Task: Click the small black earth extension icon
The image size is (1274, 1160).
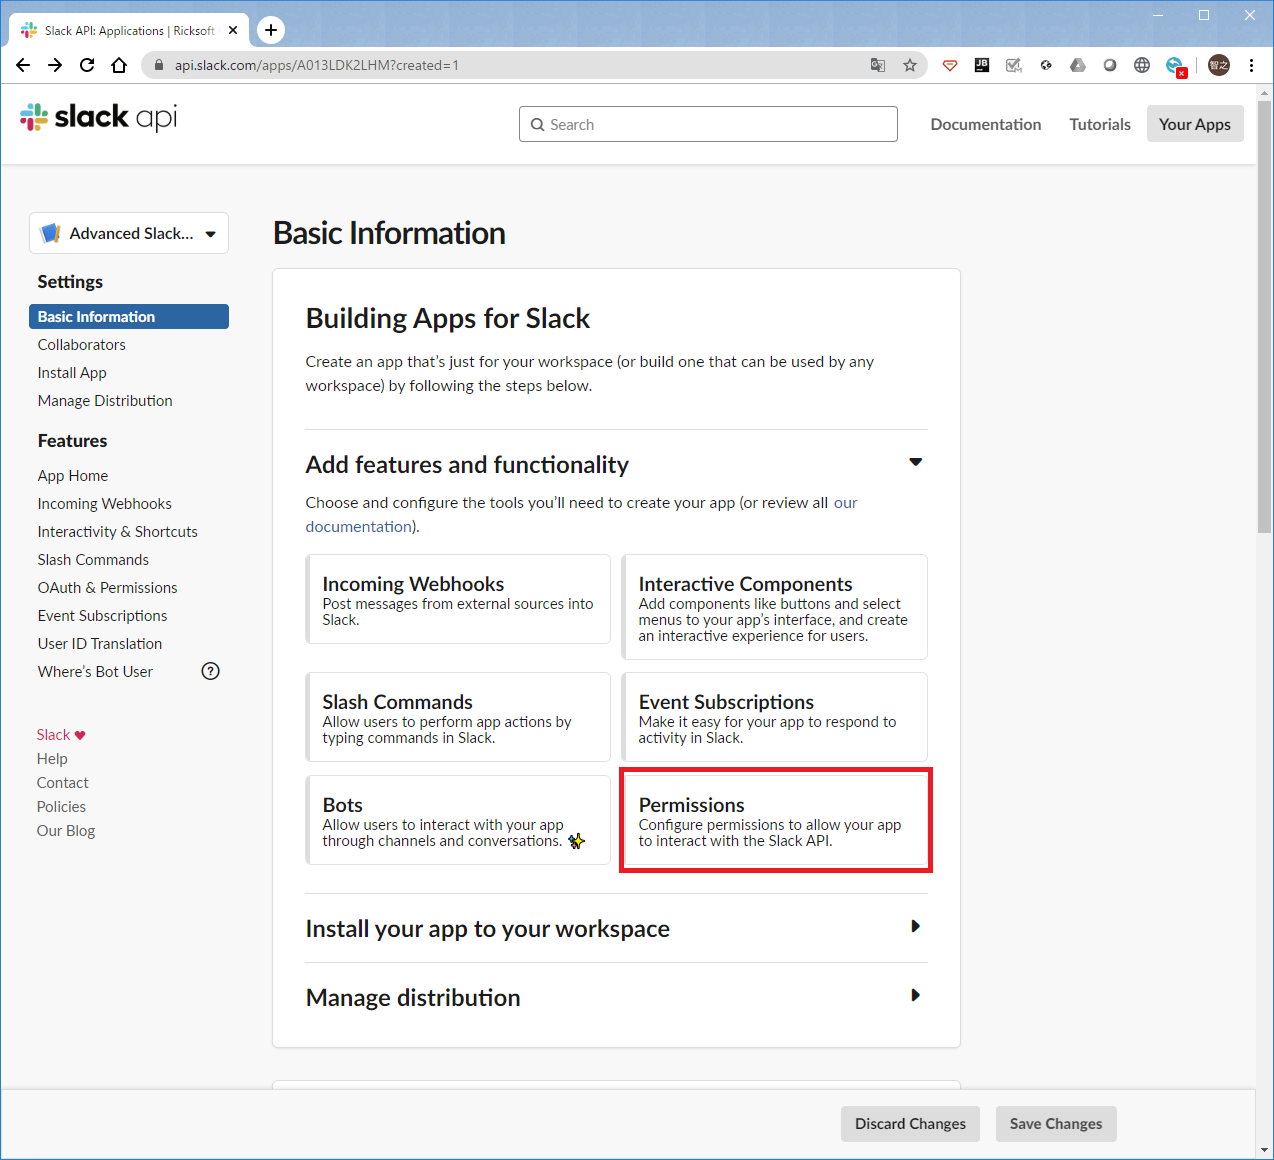Action: (1046, 65)
